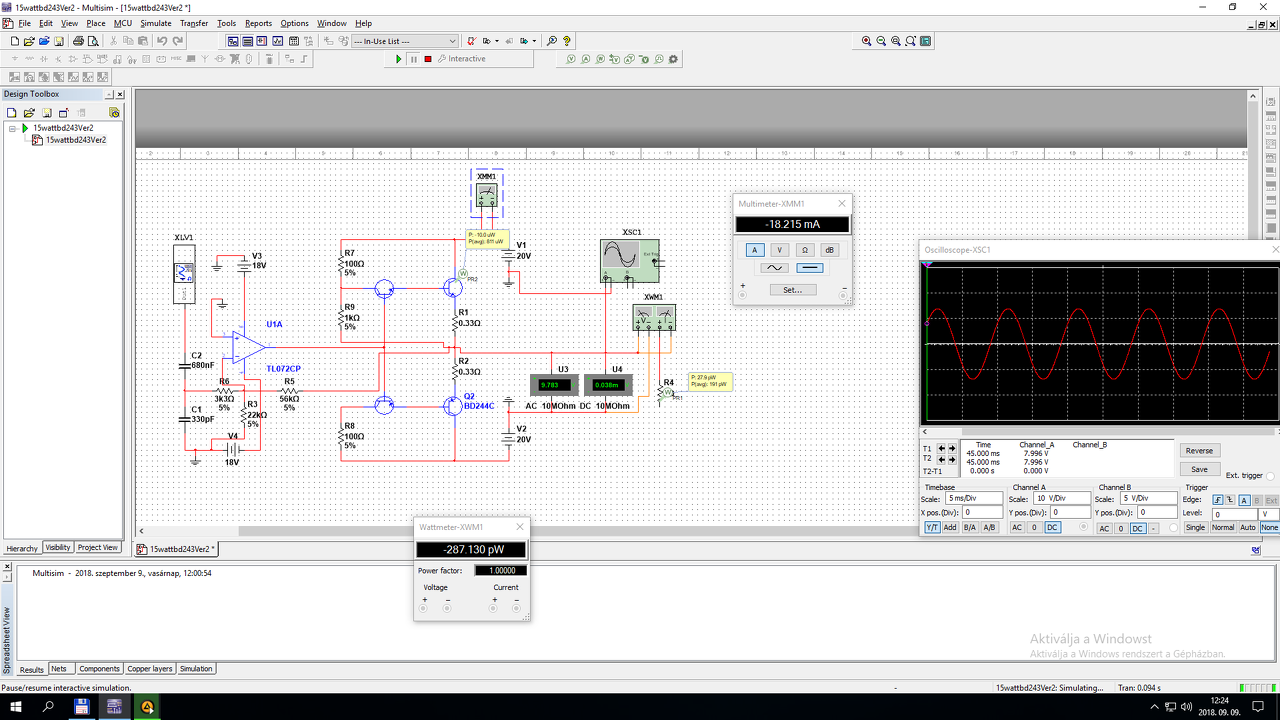Open the In-Use List dropdown

(x=452, y=41)
